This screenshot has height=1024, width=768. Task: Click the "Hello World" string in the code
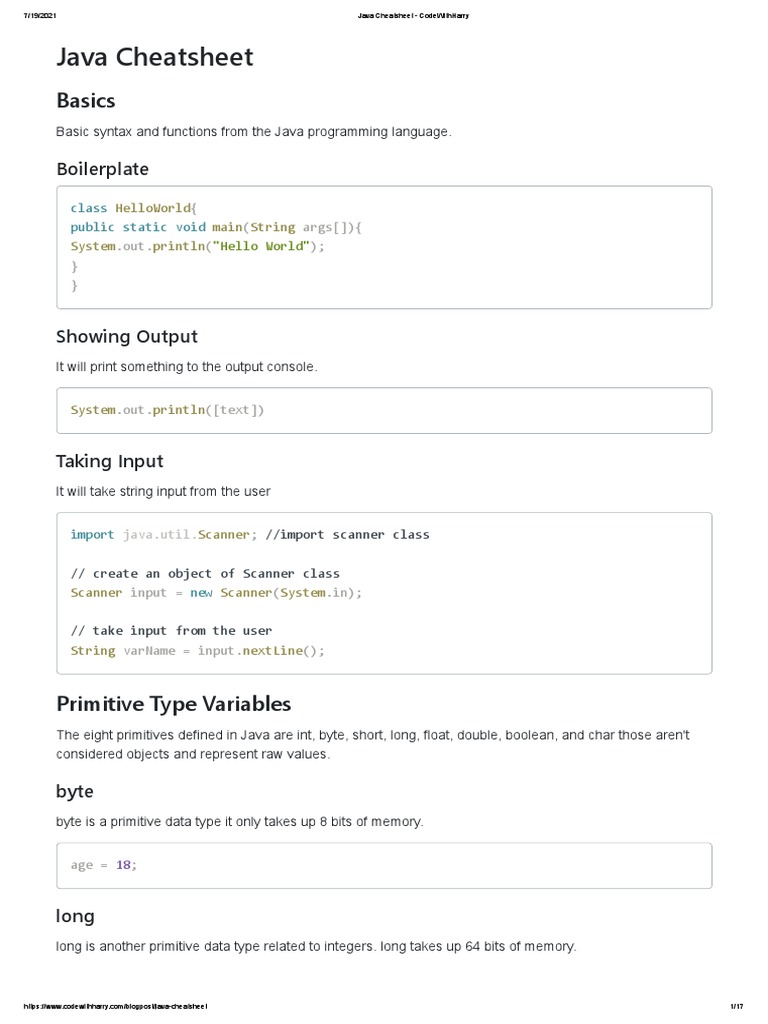pos(260,246)
